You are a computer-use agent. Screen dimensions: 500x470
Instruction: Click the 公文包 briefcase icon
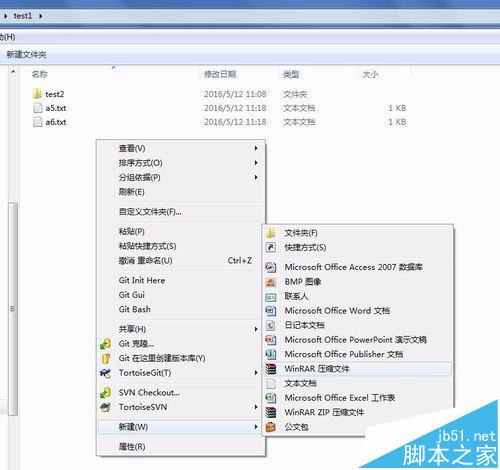(271, 427)
